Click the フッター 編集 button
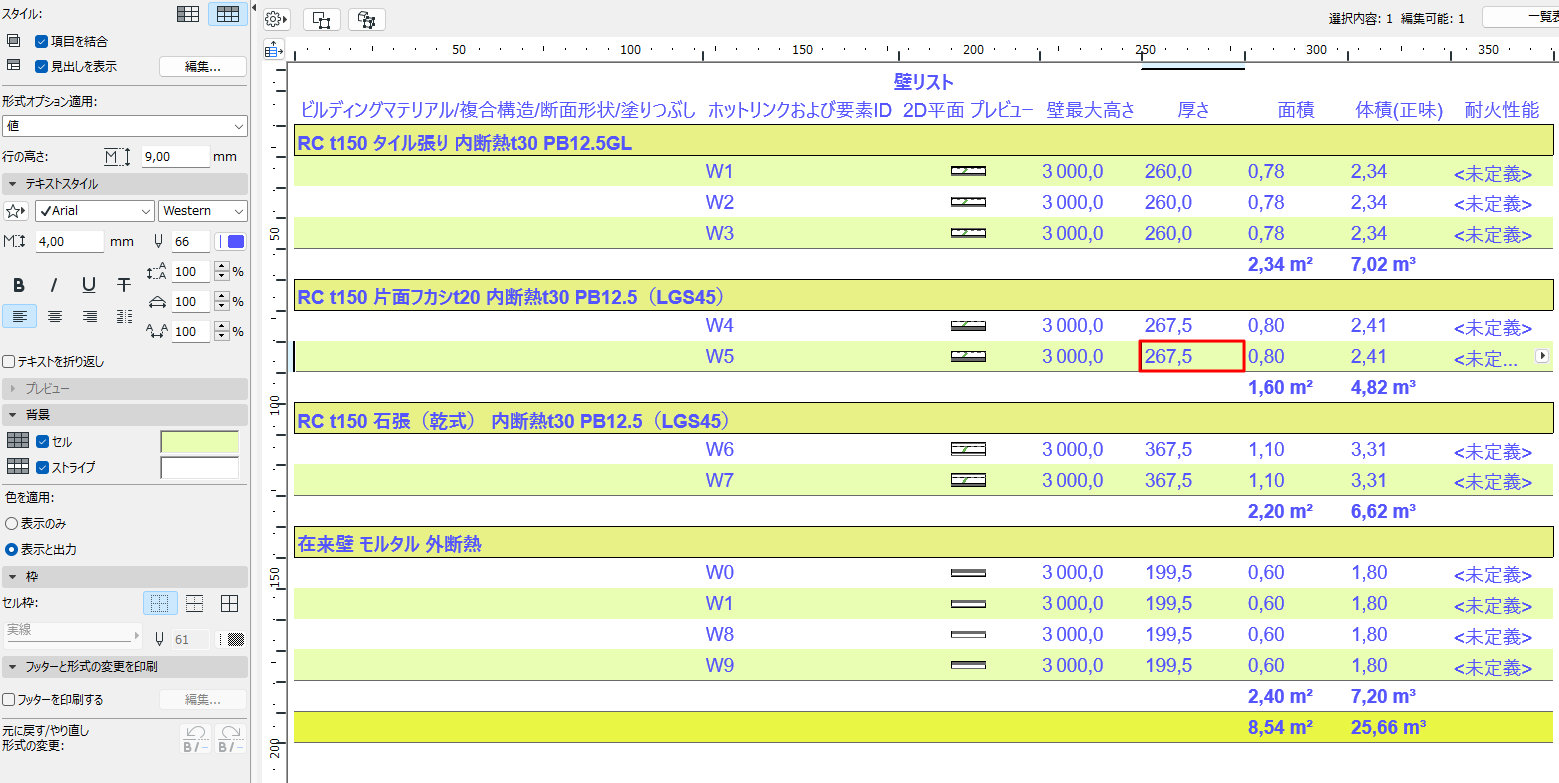1559x783 pixels. 202,699
